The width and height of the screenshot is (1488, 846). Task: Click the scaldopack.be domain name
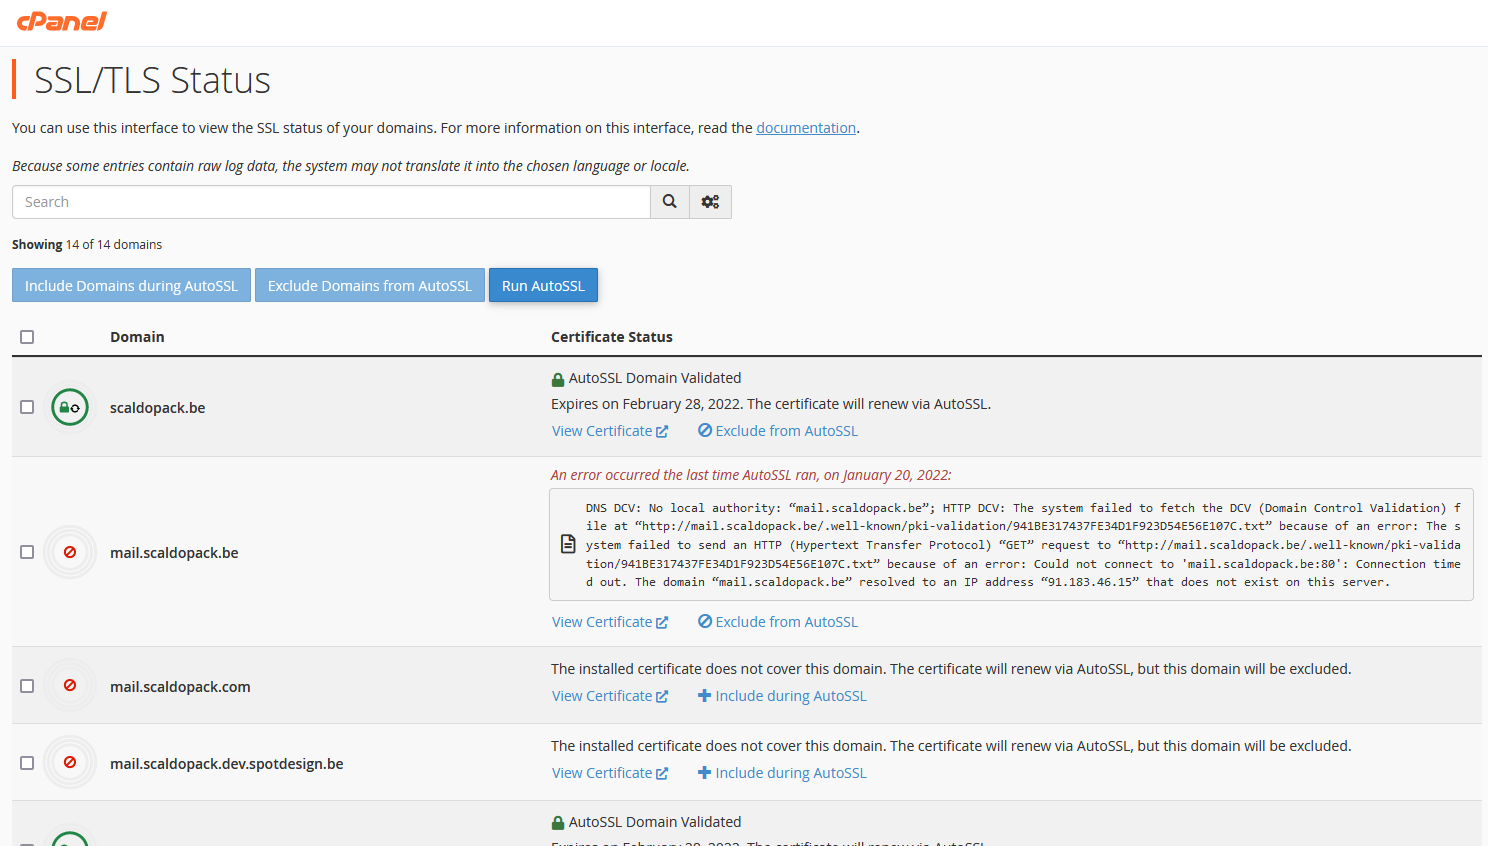click(157, 408)
